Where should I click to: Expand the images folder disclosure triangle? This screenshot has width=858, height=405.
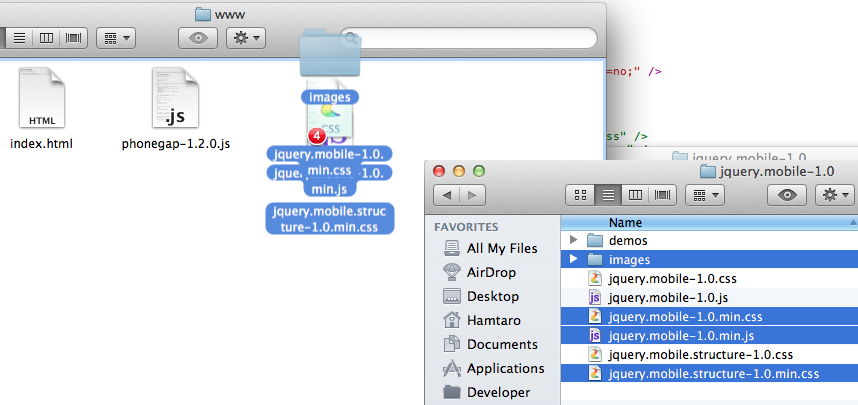pos(573,258)
